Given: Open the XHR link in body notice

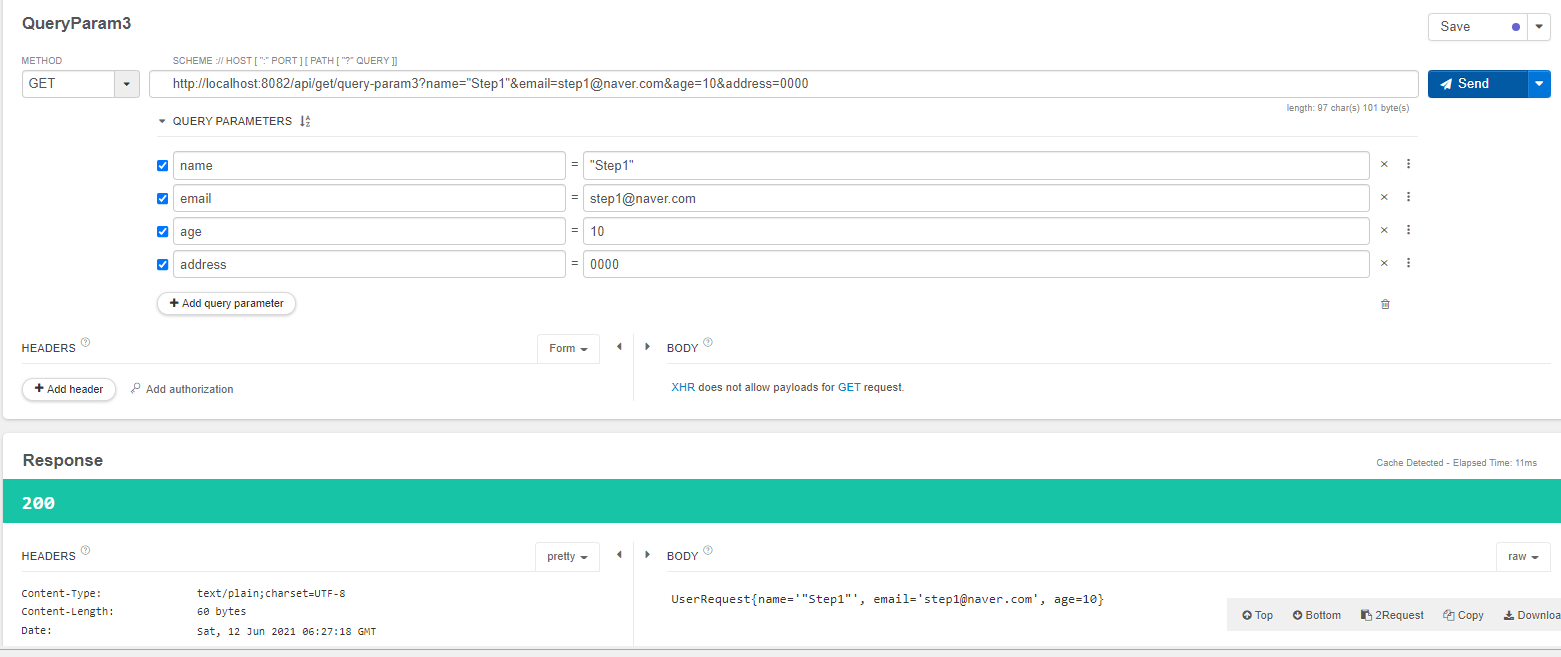Looking at the screenshot, I should pyautogui.click(x=683, y=387).
